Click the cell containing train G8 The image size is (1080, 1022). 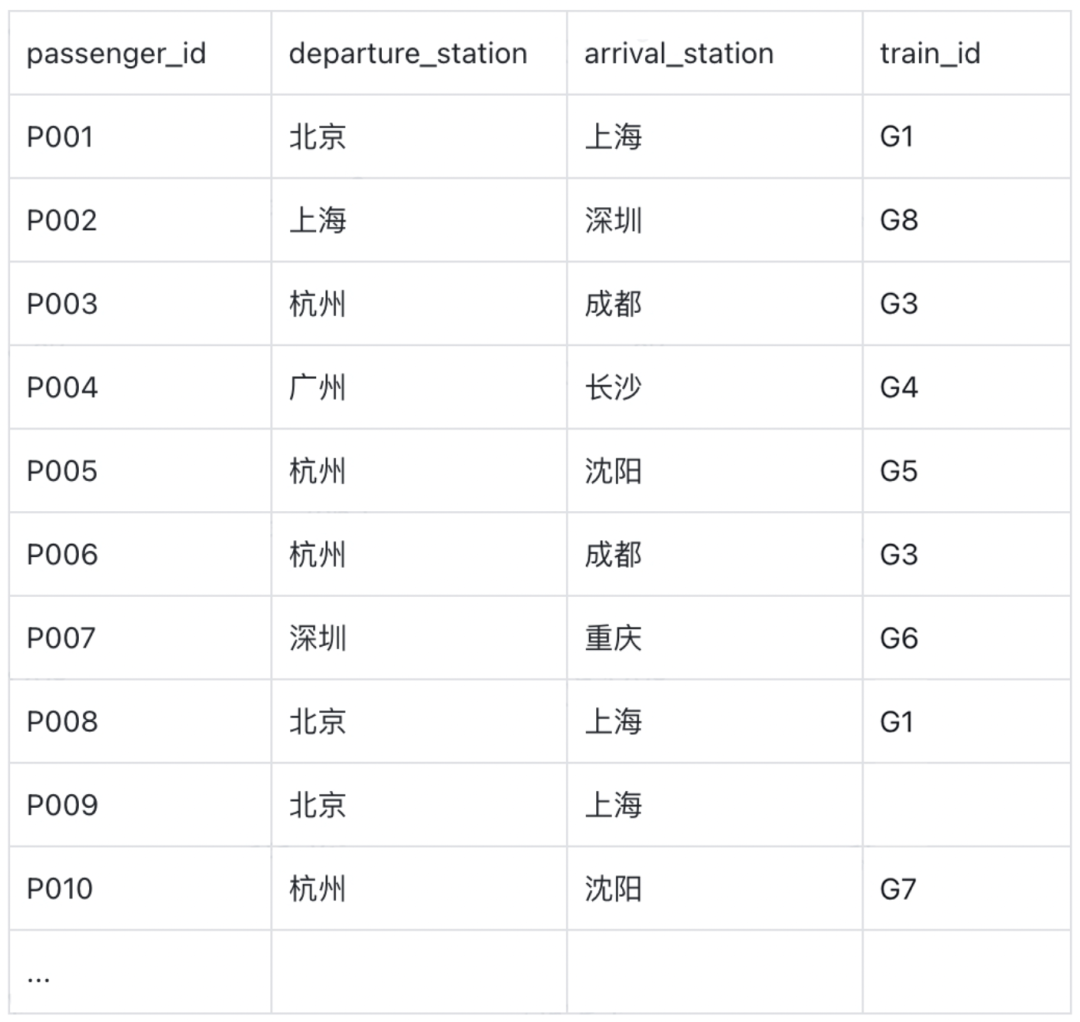pyautogui.click(x=899, y=220)
